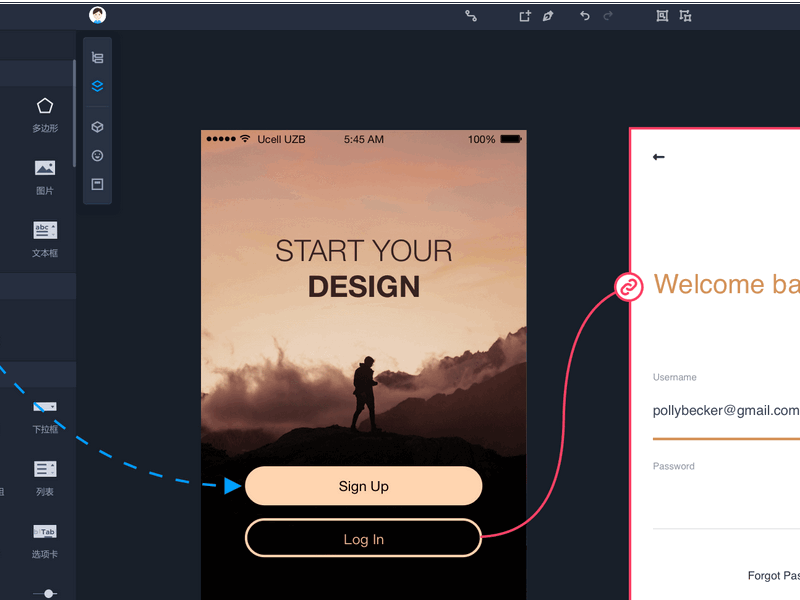Viewport: 800px width, 600px height.
Task: Click the Log In button
Action: [x=363, y=538]
